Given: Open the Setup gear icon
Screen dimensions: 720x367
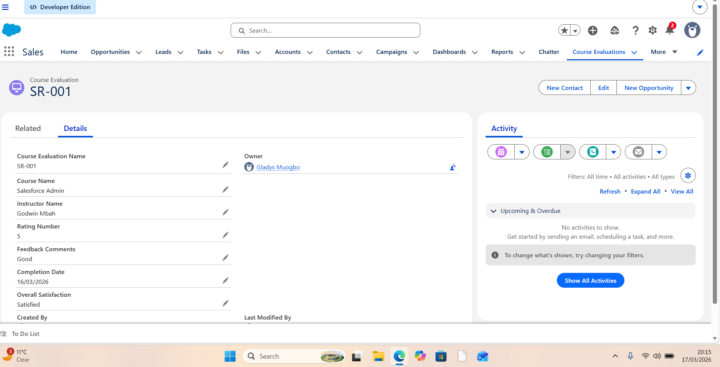Looking at the screenshot, I should point(652,30).
